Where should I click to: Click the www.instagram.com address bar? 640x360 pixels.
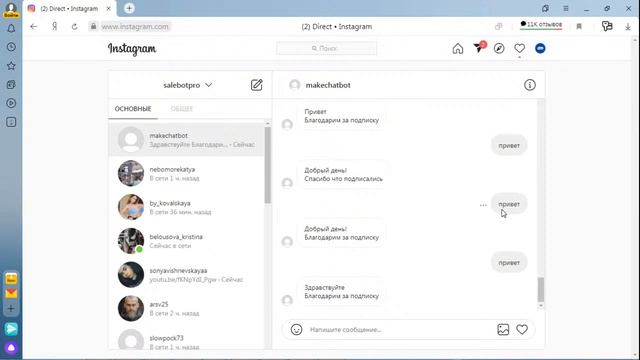pos(135,27)
